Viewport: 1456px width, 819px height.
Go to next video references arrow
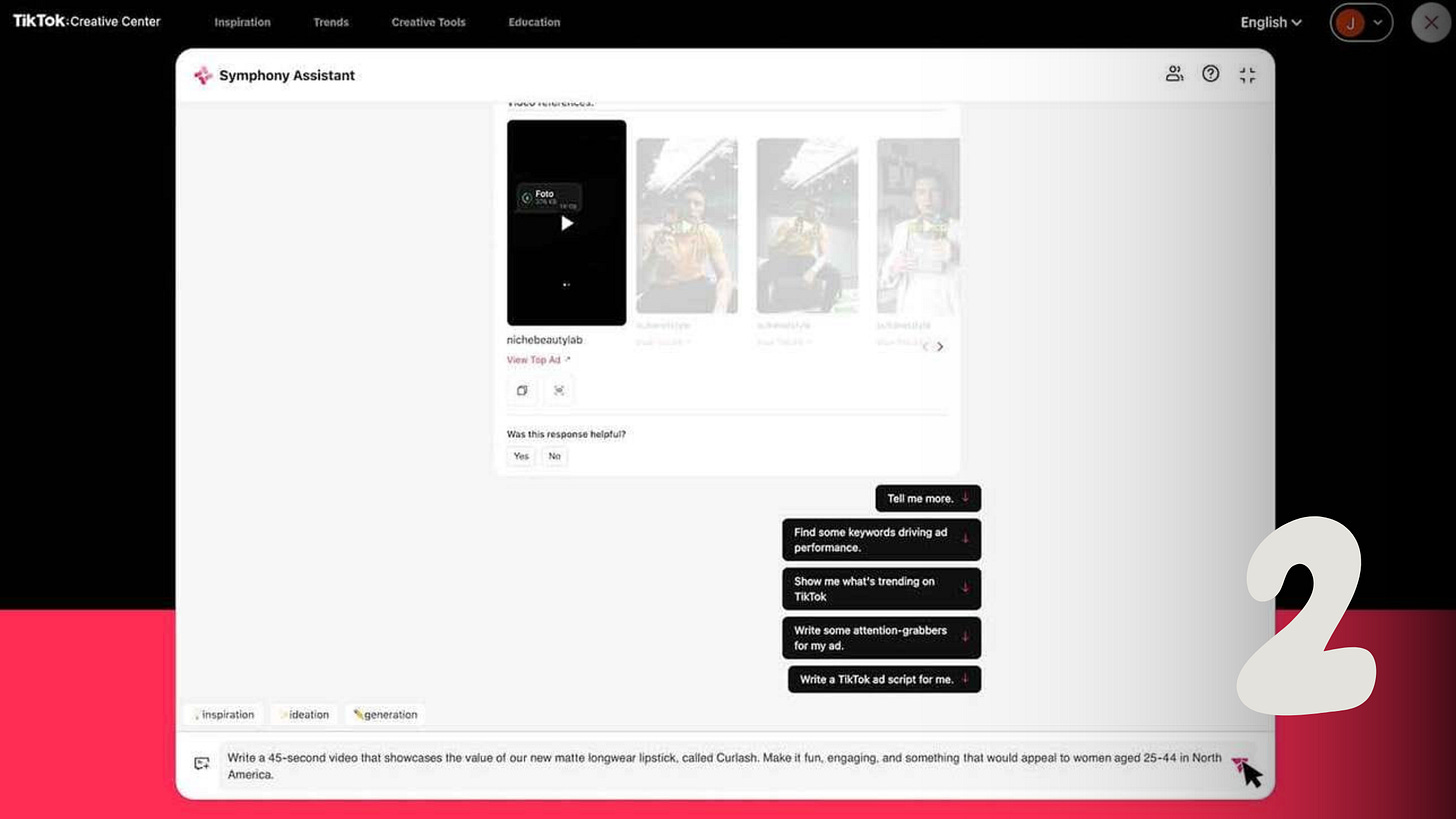(x=940, y=347)
